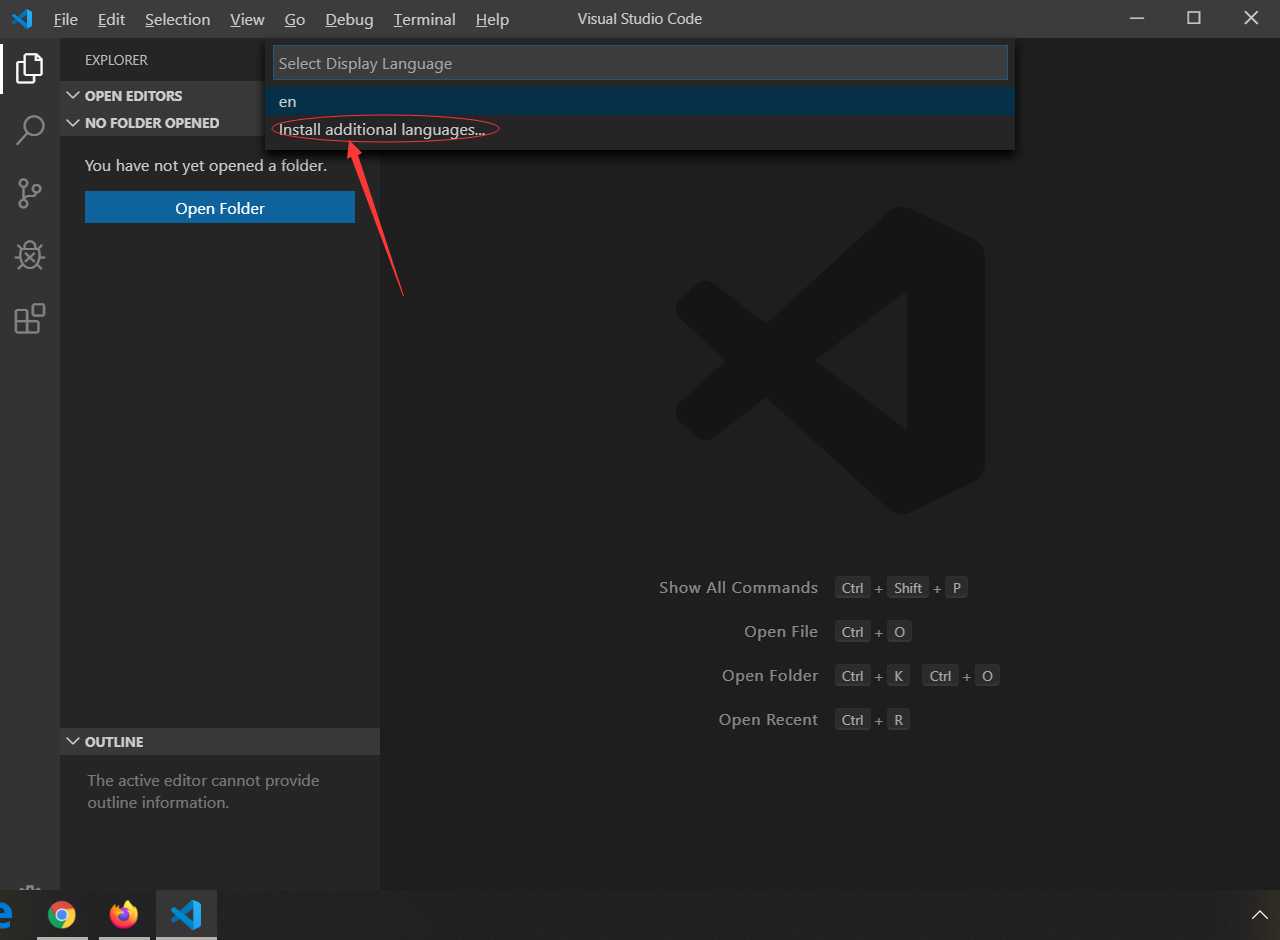Focus the Select Display Language input
This screenshot has height=940, width=1280.
(640, 63)
